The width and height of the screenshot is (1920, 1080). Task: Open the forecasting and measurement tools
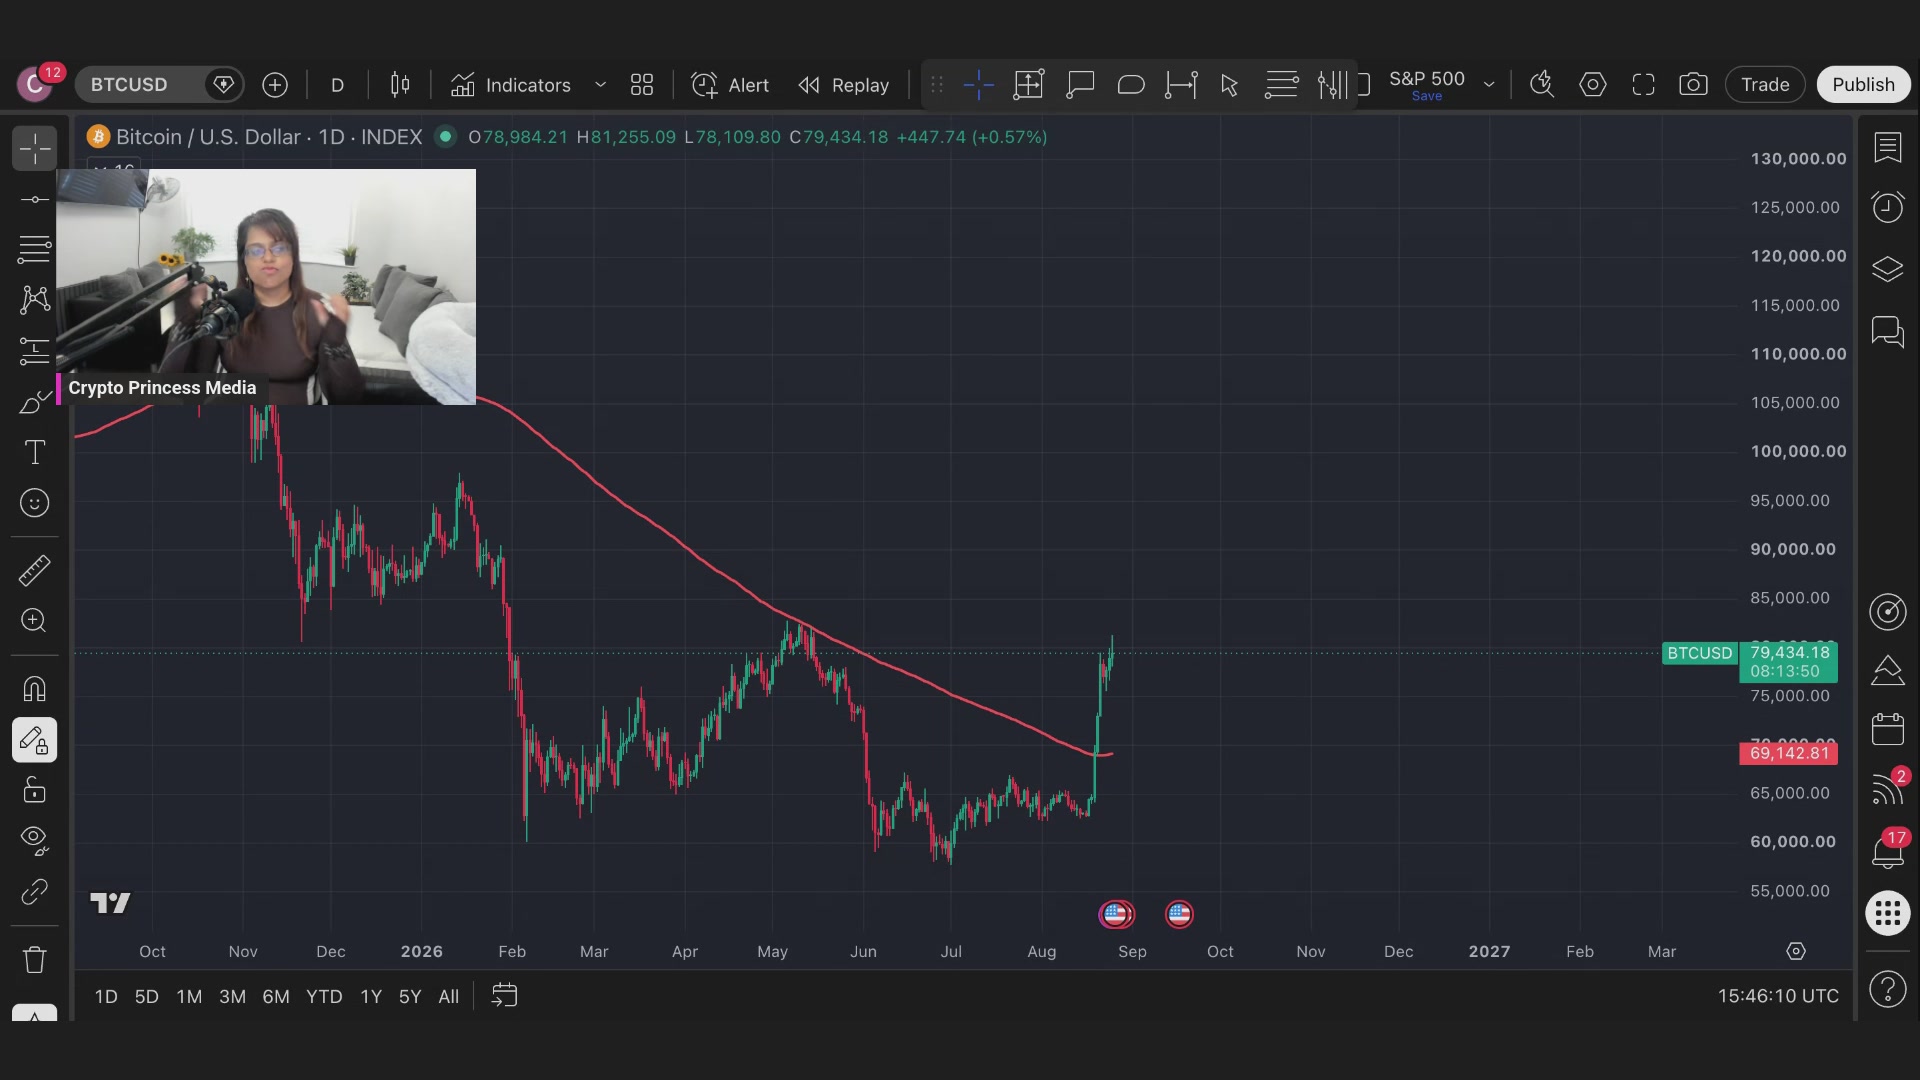[x=35, y=350]
